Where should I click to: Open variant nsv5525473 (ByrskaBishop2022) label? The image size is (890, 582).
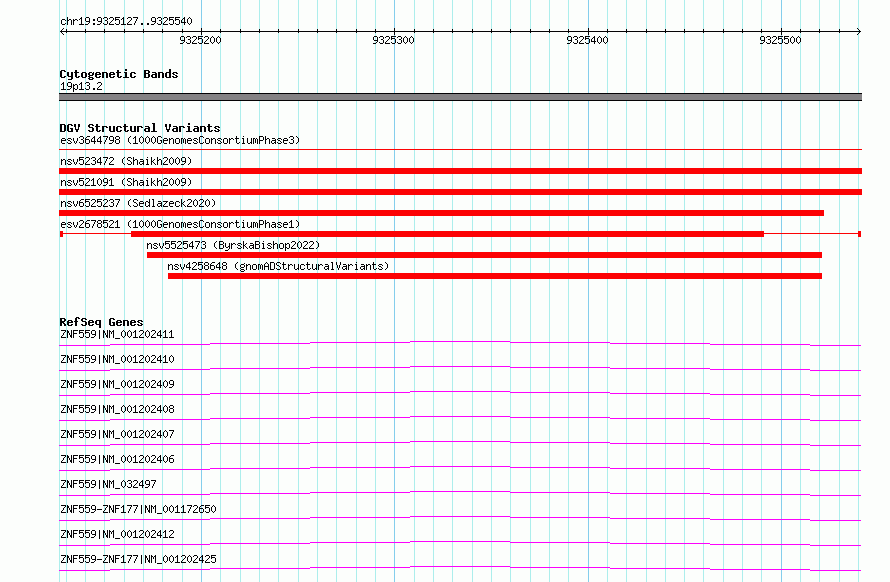233,245
